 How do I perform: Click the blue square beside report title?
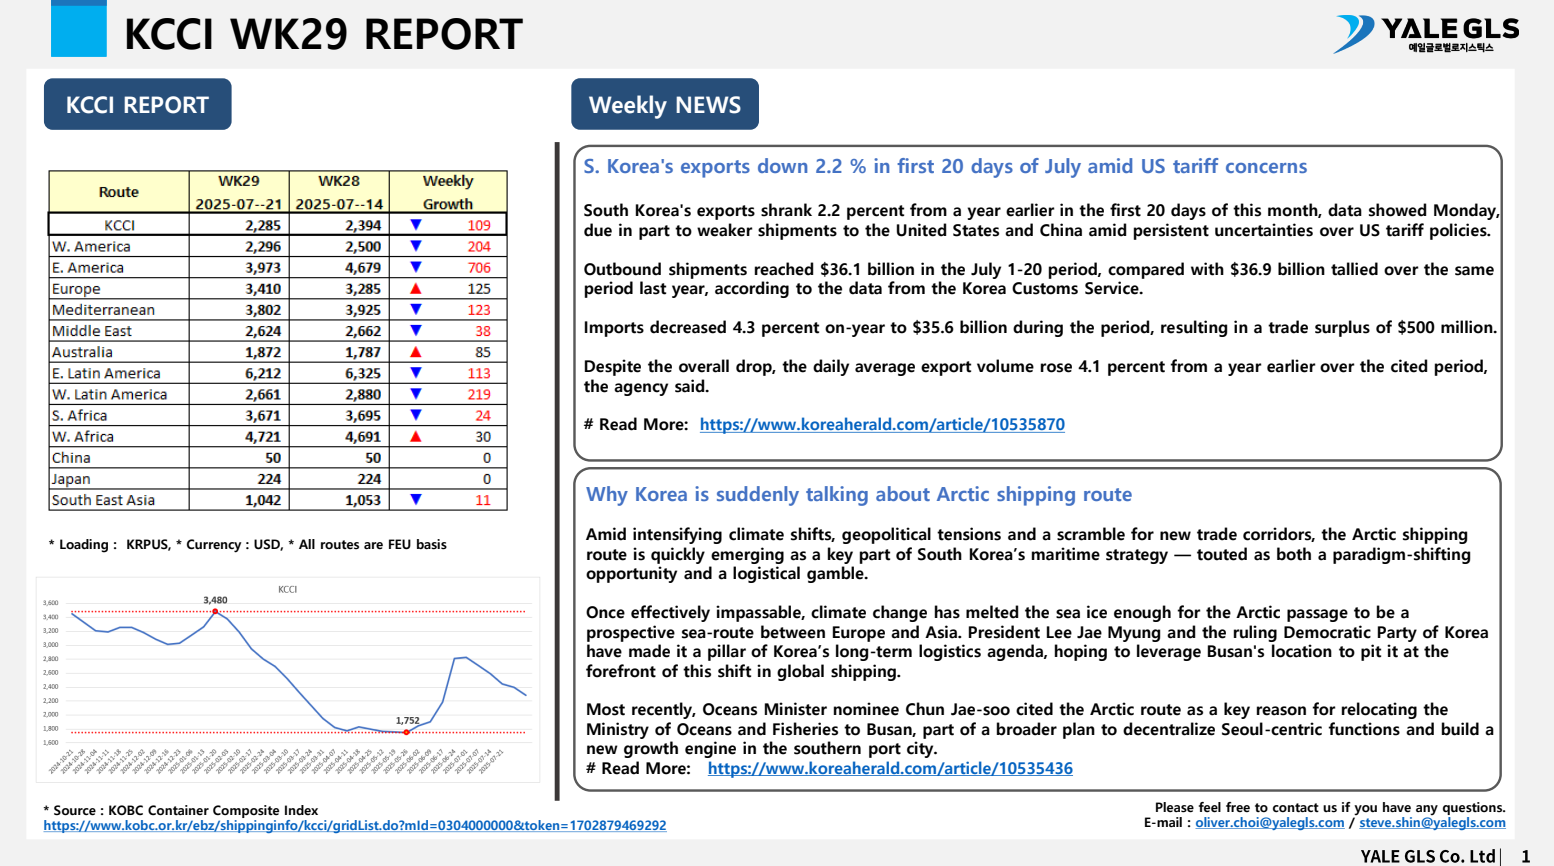click(79, 29)
